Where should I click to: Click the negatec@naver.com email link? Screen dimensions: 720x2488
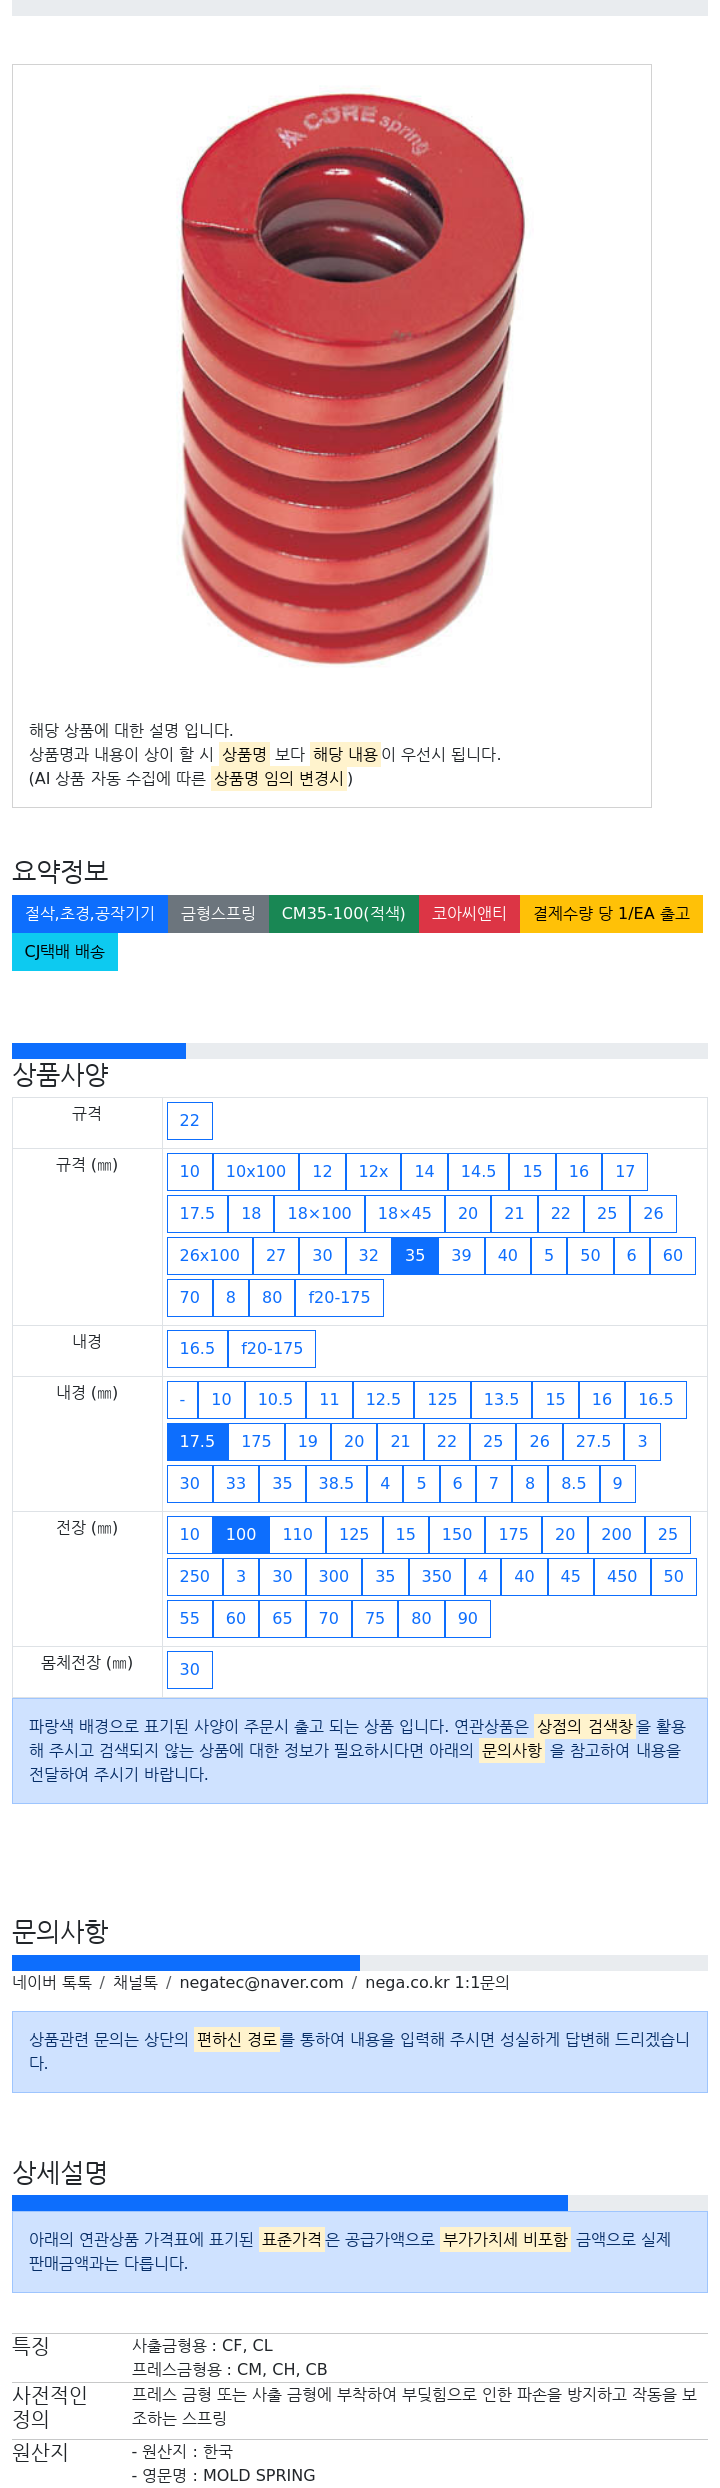(x=261, y=1983)
